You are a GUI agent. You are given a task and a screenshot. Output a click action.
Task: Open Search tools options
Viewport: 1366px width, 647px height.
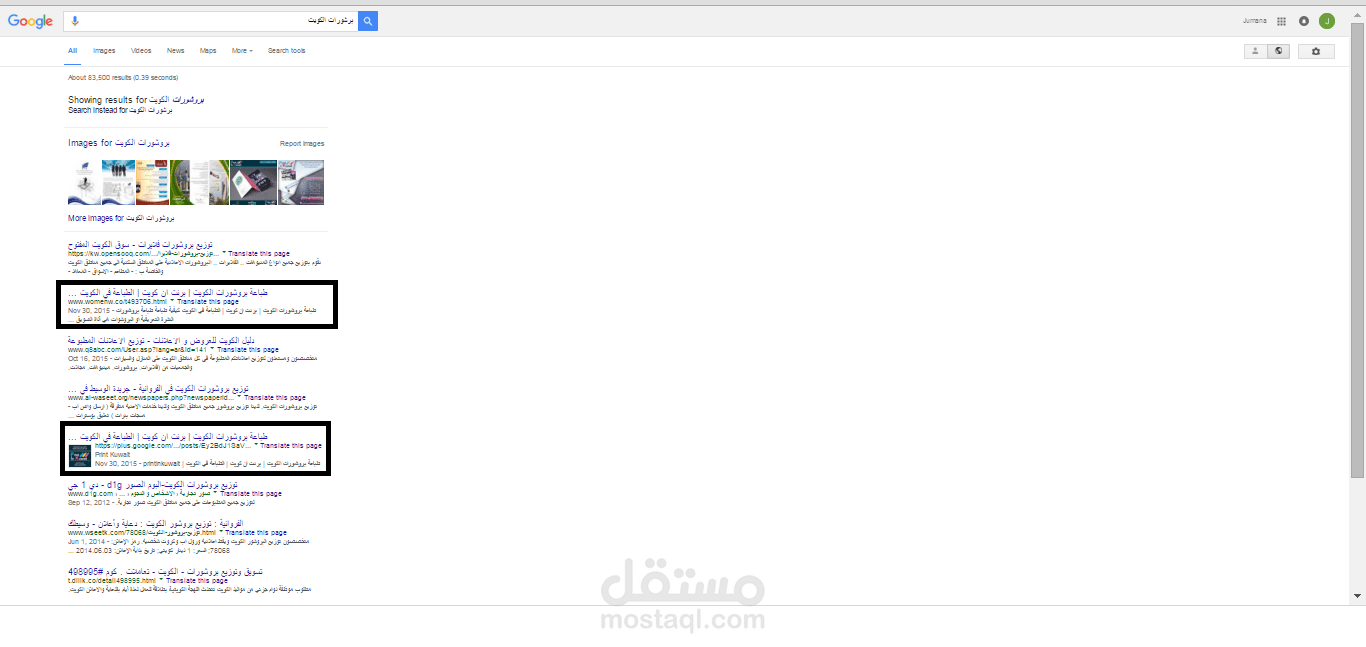click(286, 50)
